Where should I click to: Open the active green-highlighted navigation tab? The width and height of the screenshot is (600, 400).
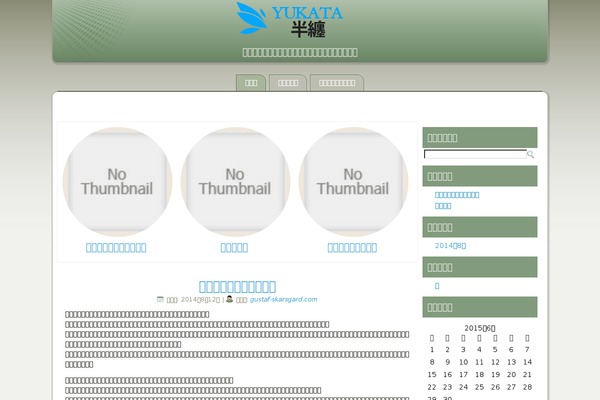point(251,83)
